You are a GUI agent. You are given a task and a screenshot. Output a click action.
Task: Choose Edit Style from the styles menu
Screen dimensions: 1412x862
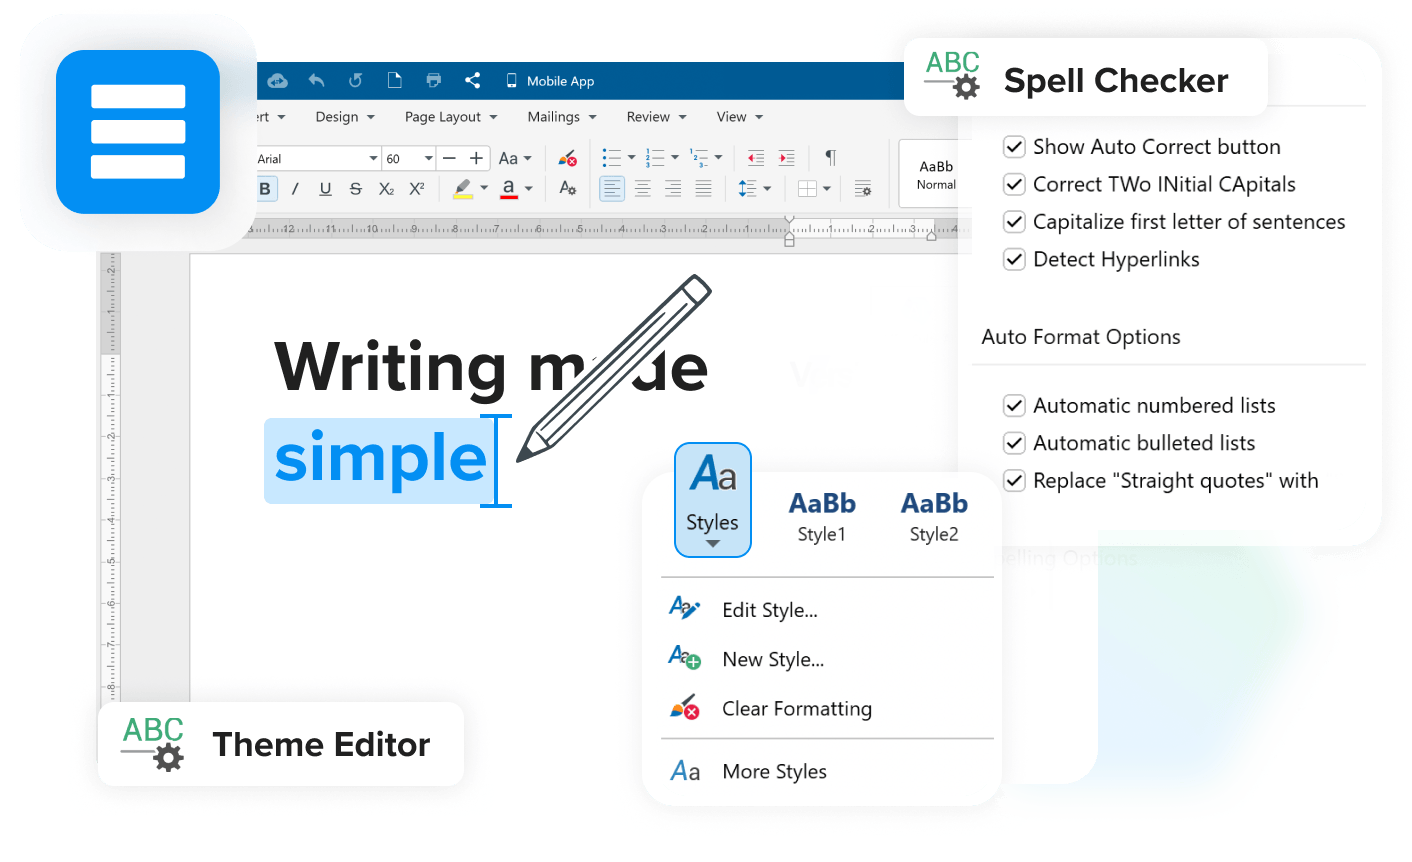770,610
